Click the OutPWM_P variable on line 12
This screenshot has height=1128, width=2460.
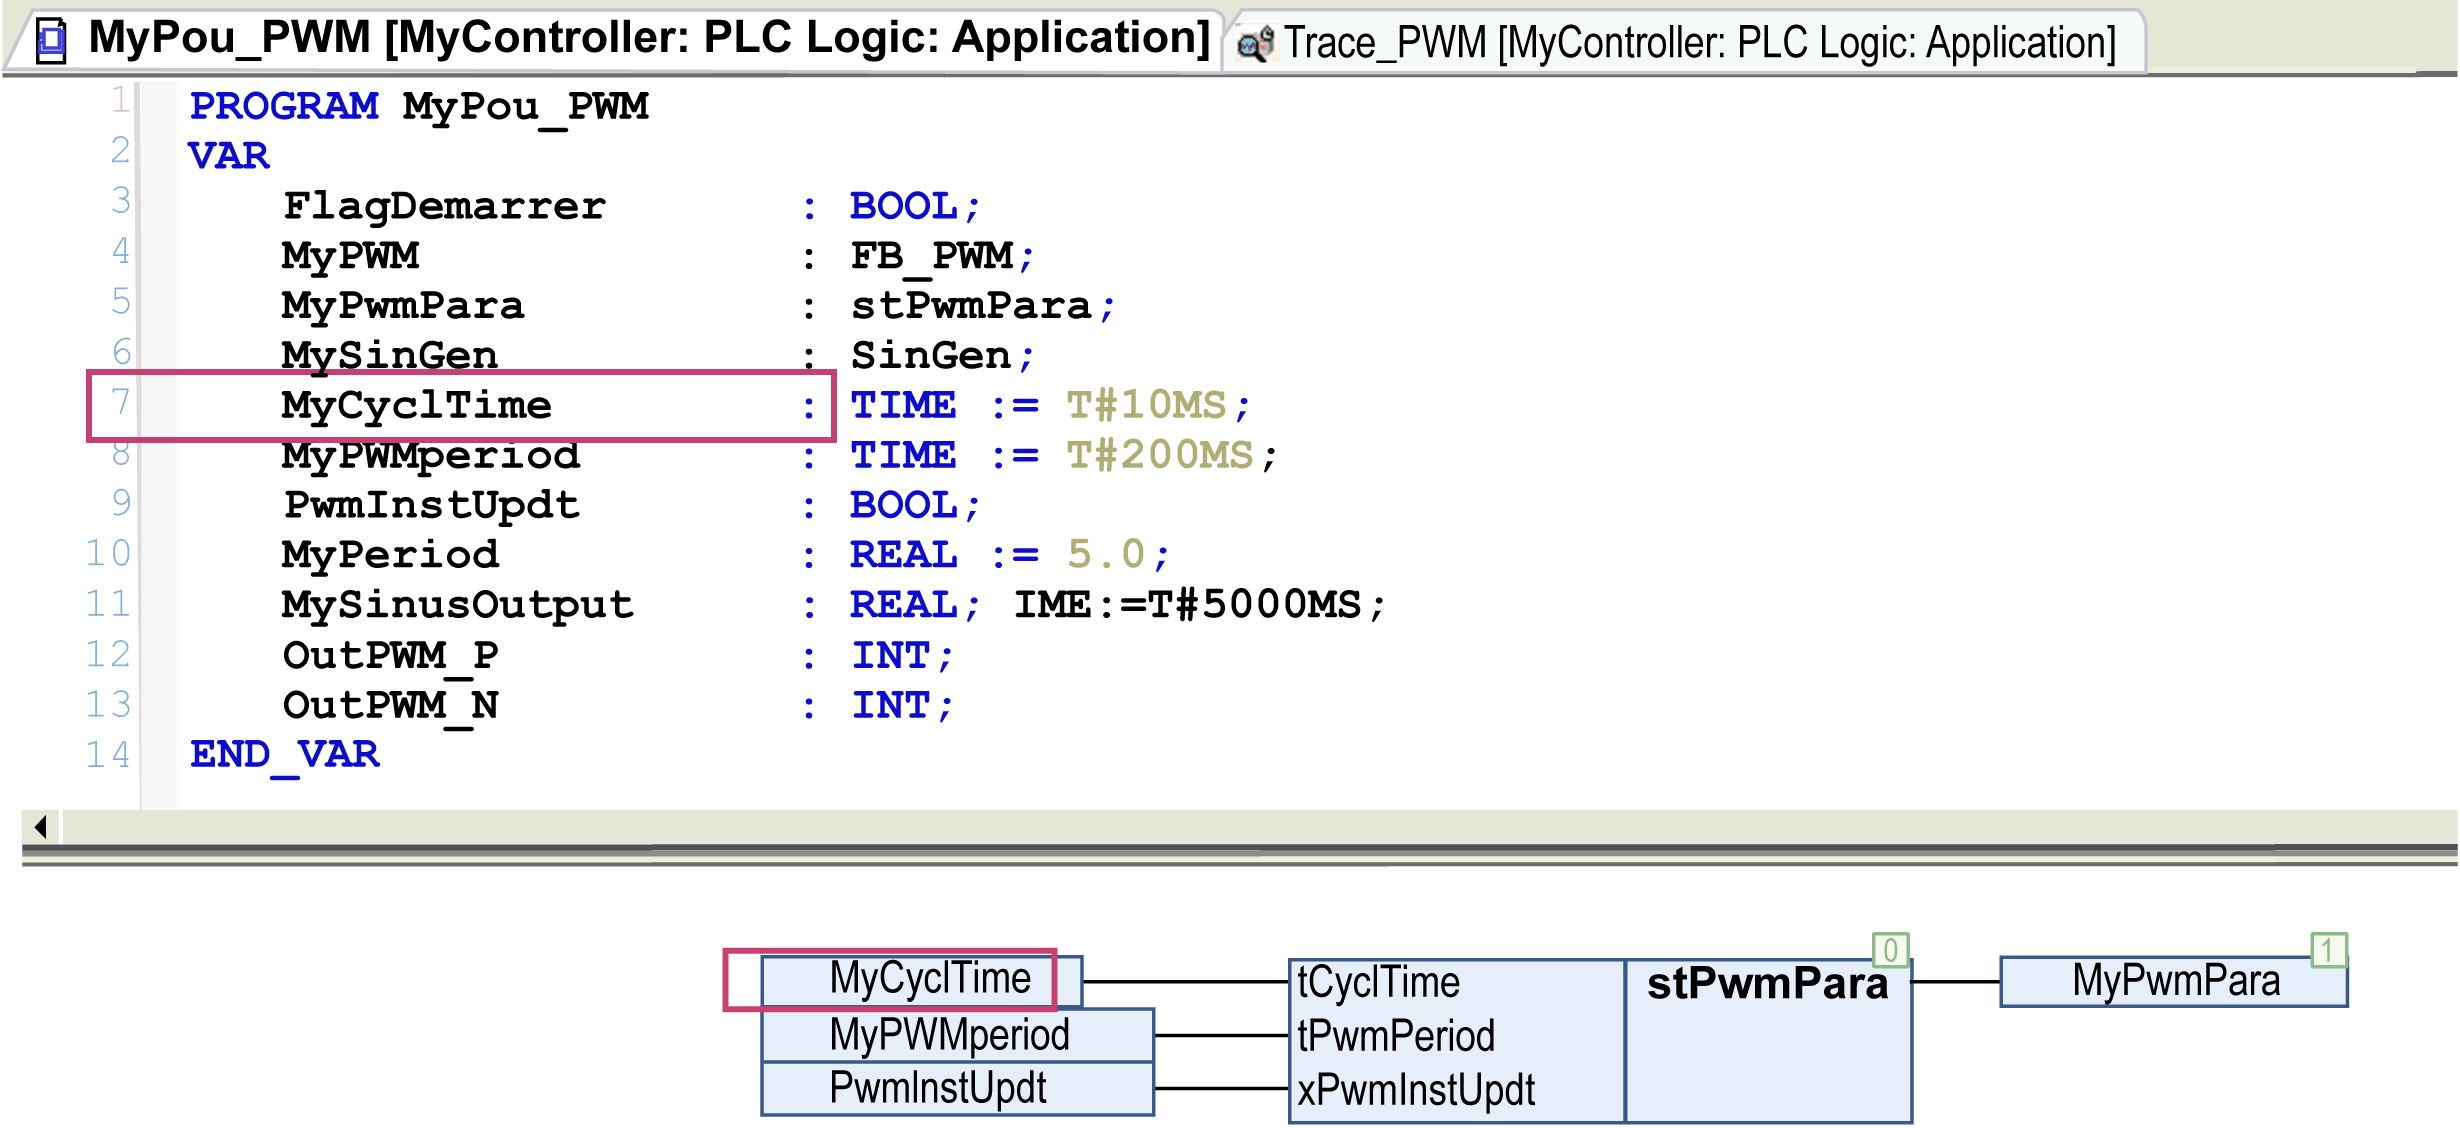tap(390, 656)
